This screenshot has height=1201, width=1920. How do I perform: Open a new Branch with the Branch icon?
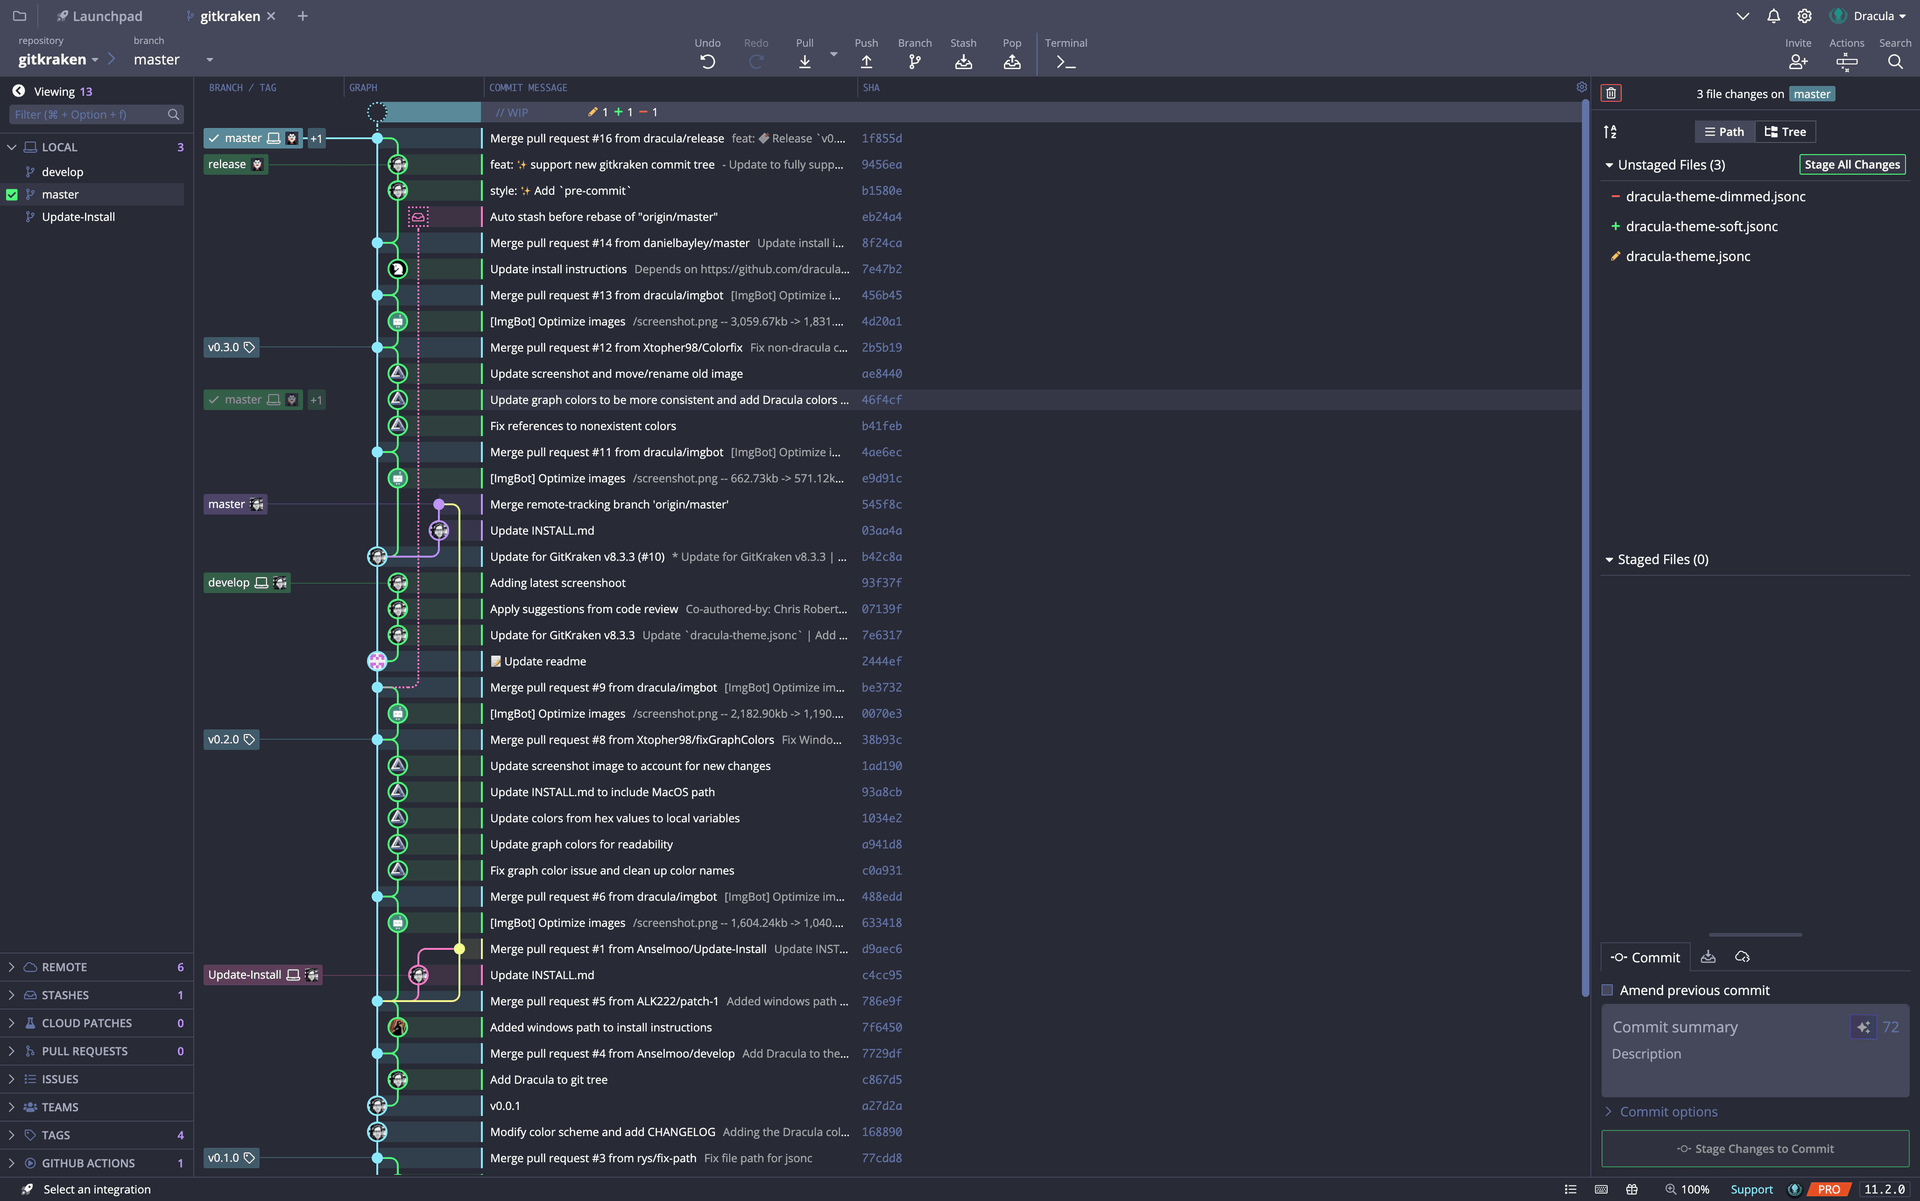coord(914,61)
